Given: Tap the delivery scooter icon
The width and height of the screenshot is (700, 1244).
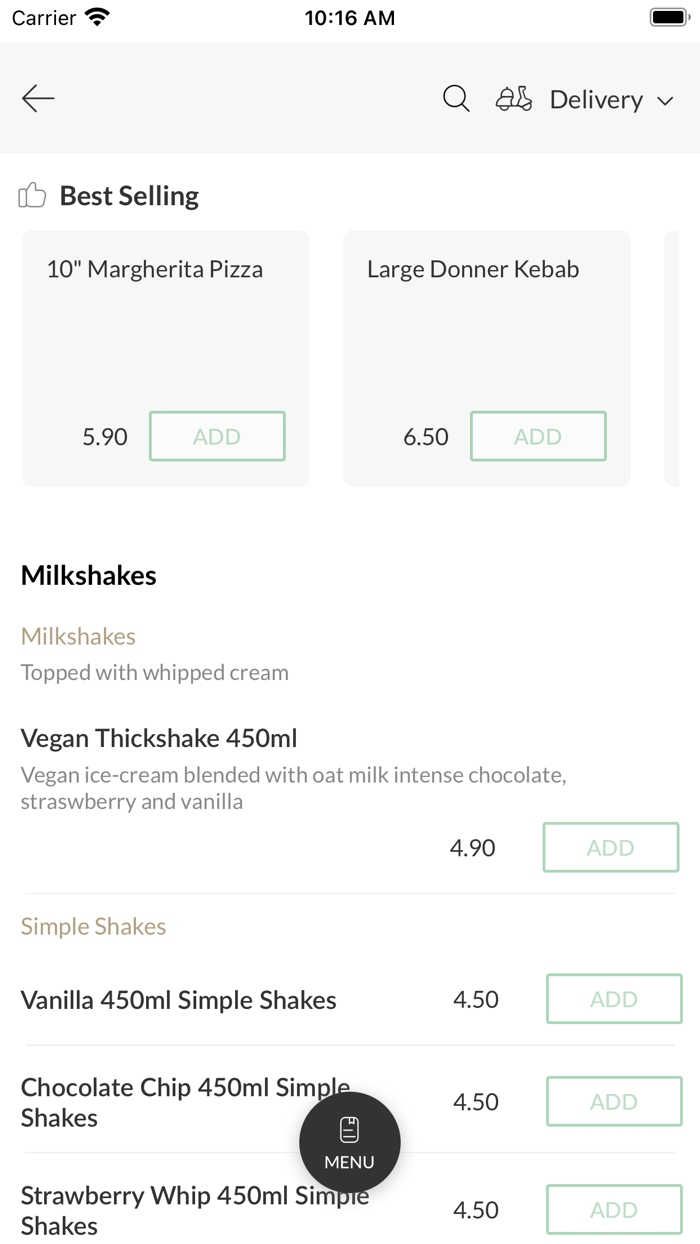Looking at the screenshot, I should pos(513,99).
